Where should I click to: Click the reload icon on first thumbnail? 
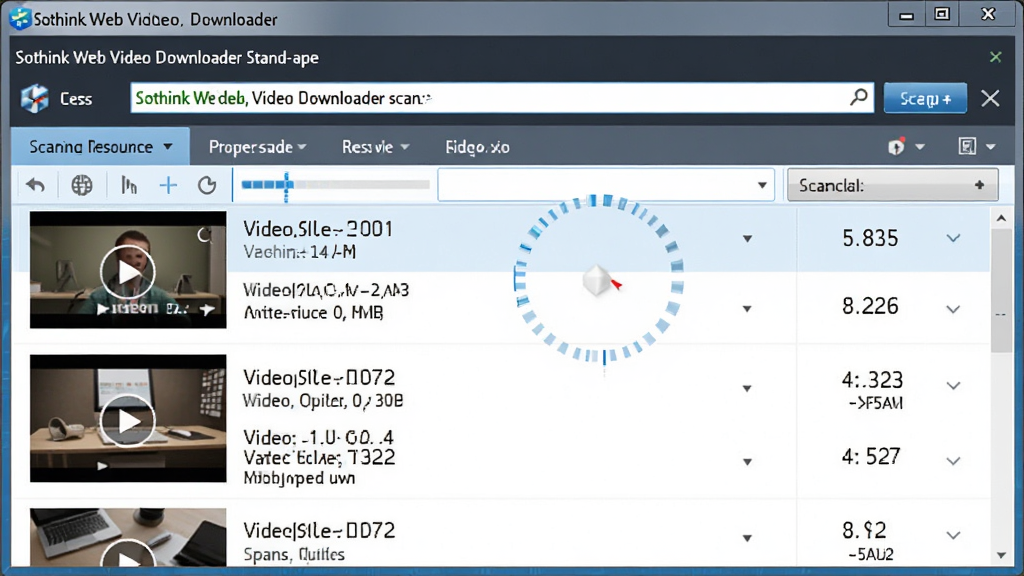pos(204,234)
